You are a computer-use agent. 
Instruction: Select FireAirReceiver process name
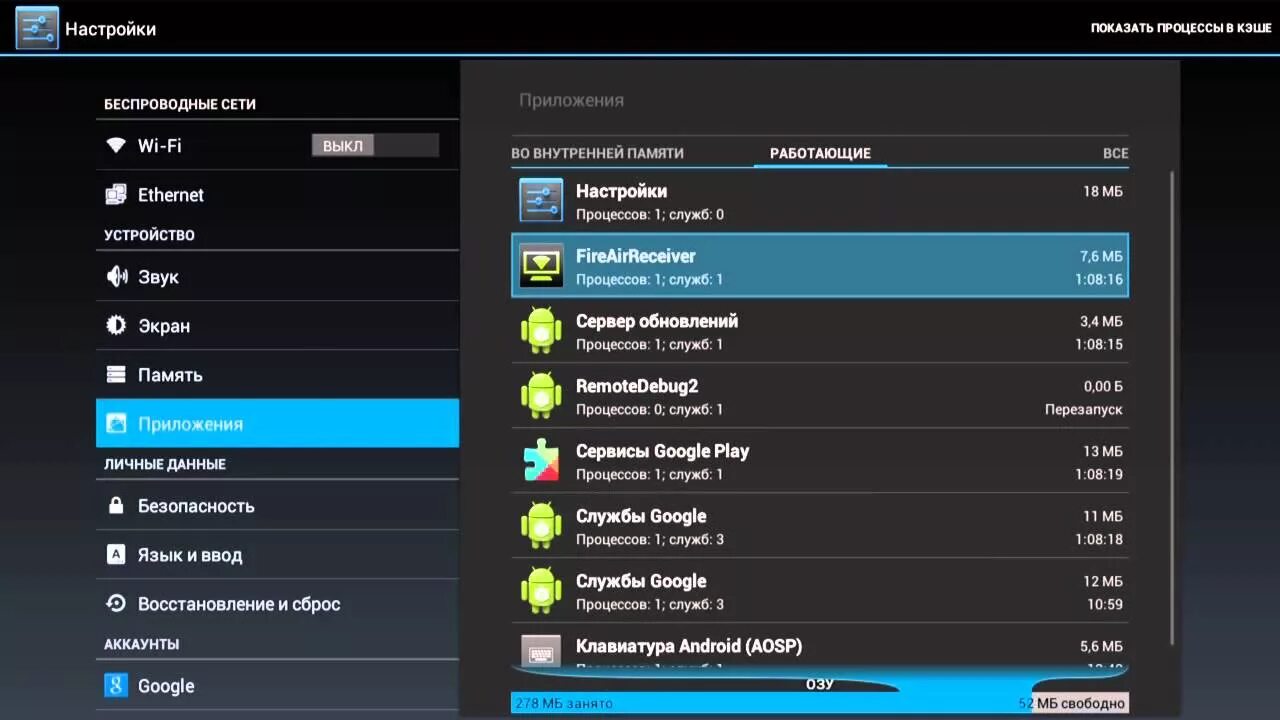tap(635, 256)
